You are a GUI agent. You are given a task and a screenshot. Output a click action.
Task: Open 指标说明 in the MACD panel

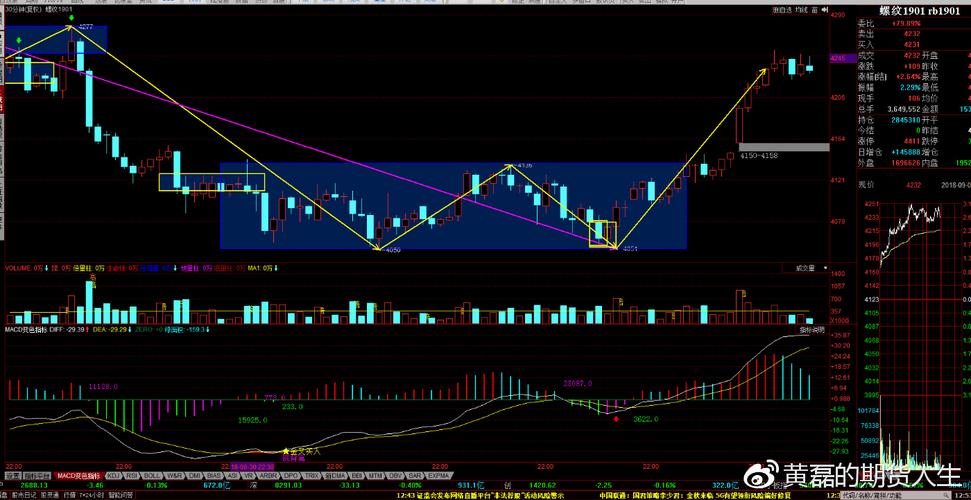pyautogui.click(x=811, y=329)
